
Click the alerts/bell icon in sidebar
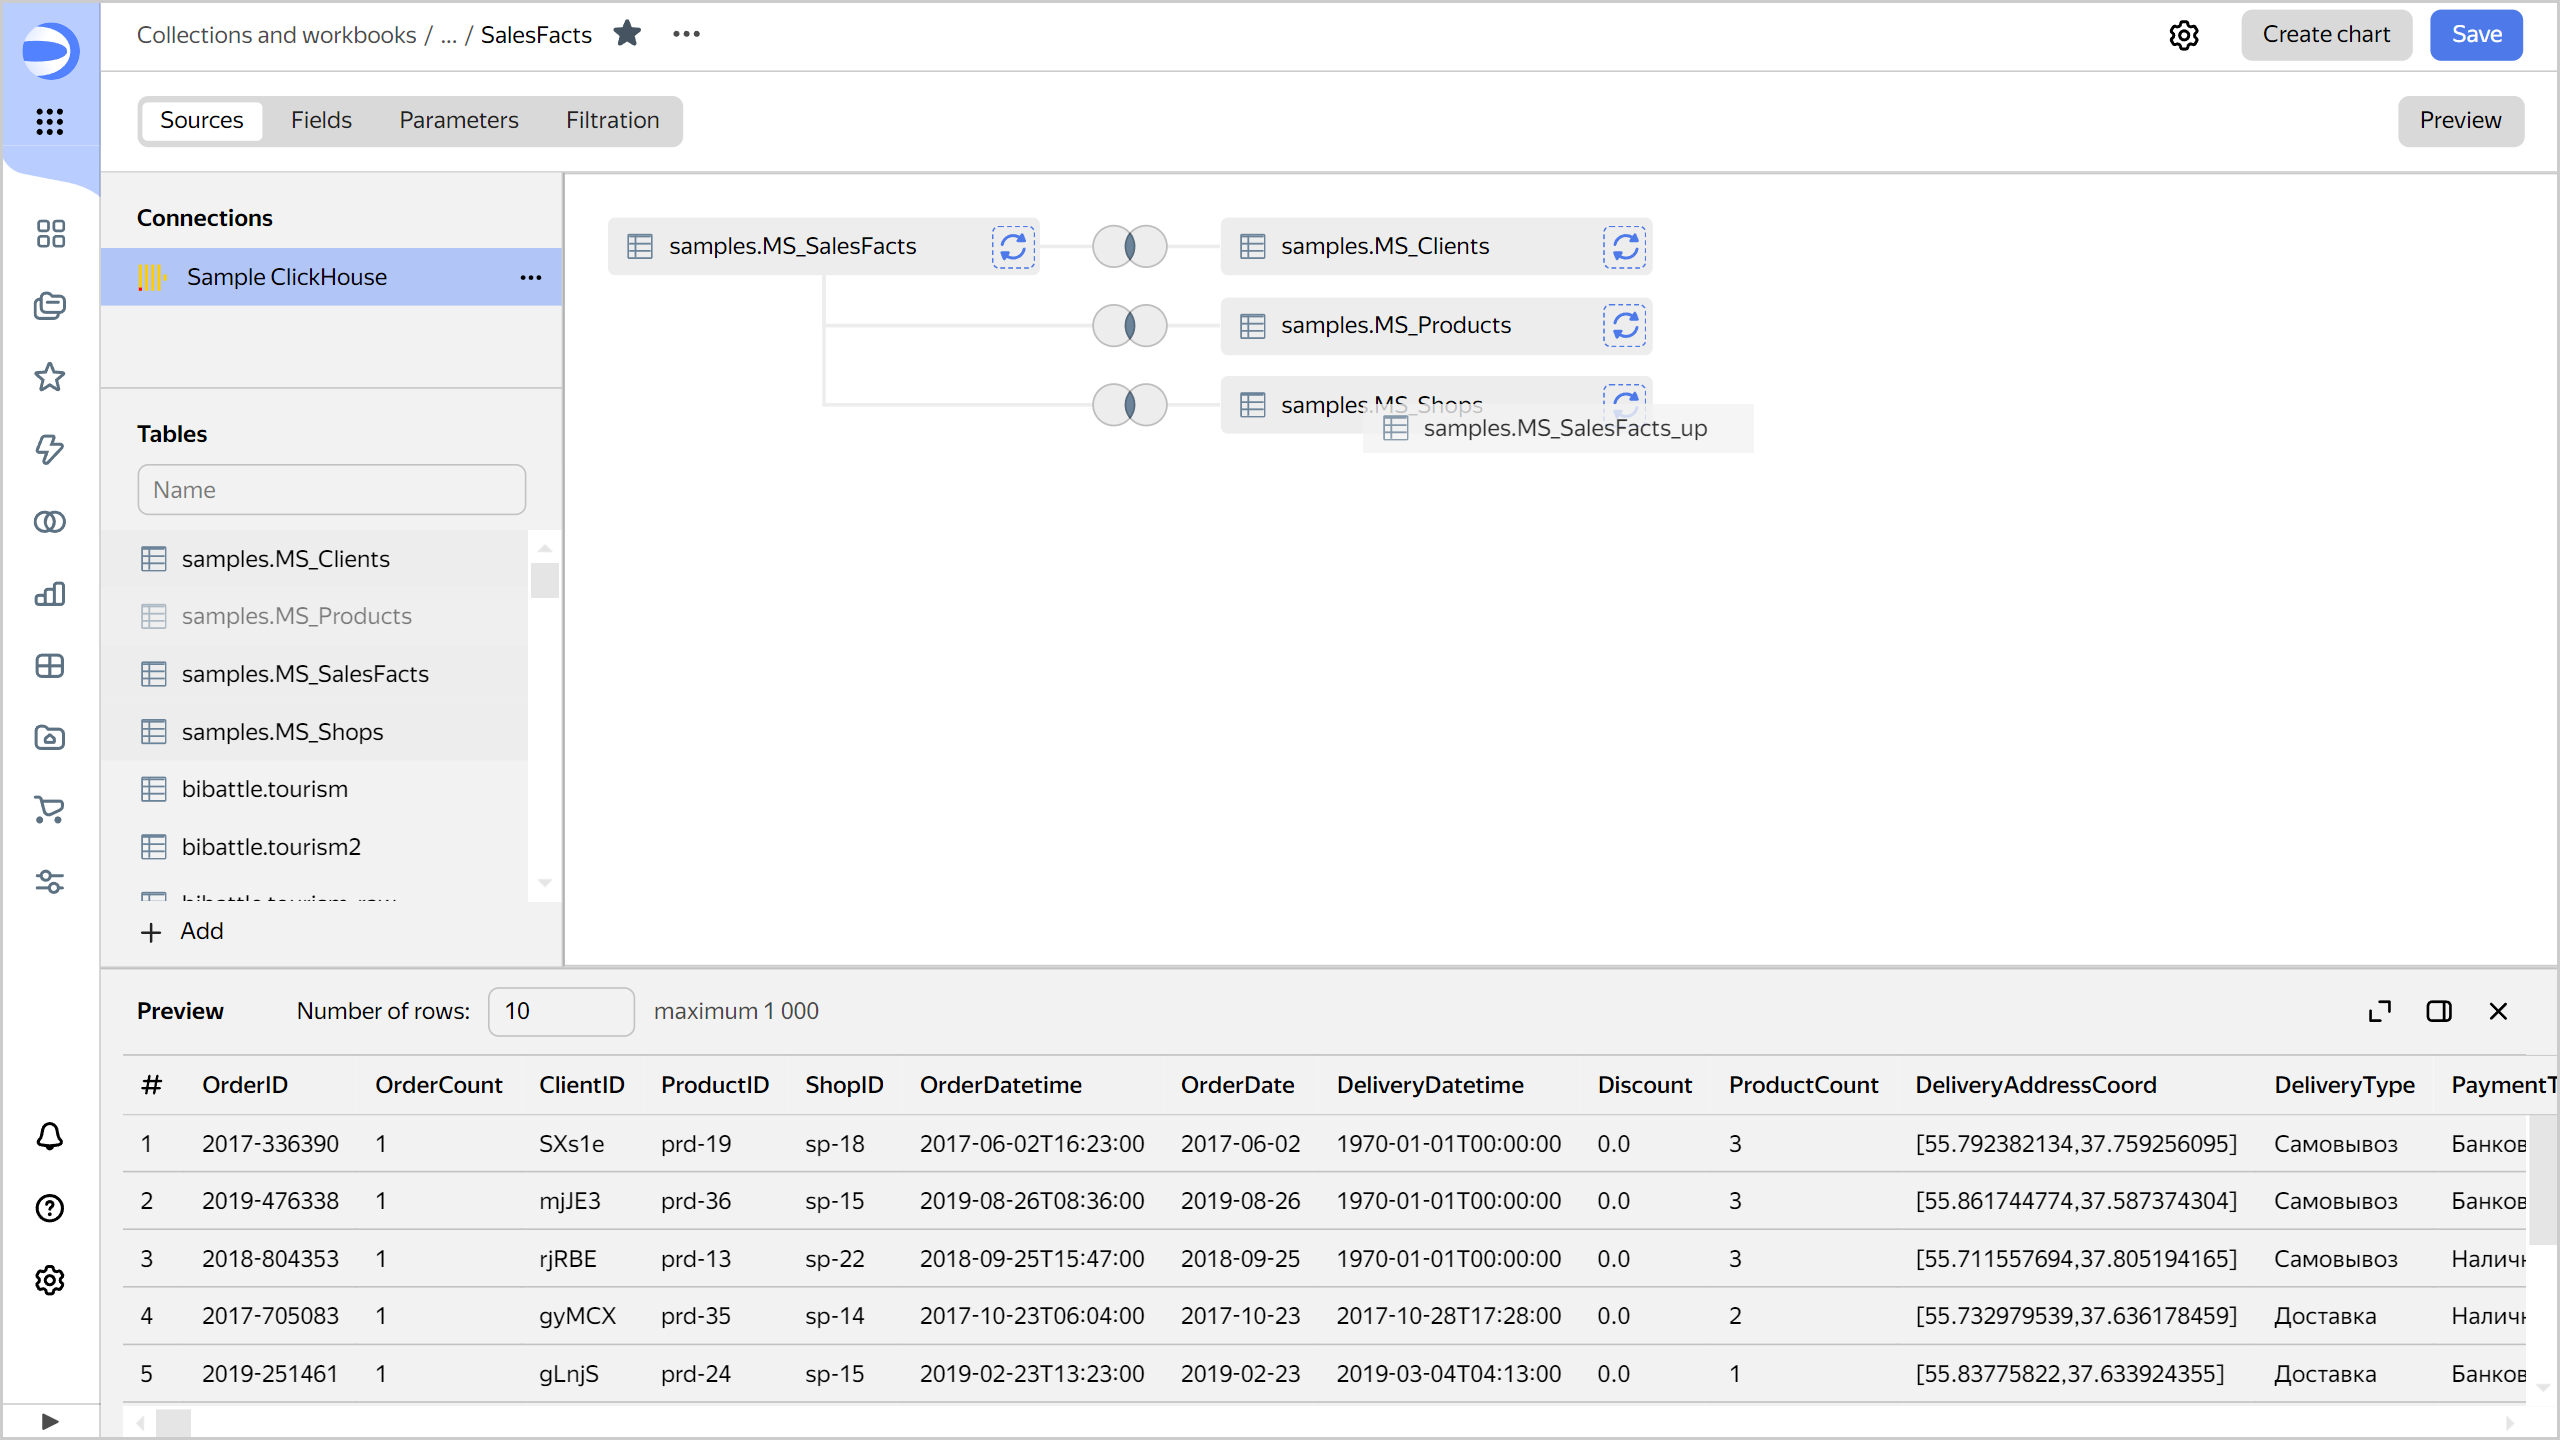(x=49, y=1136)
